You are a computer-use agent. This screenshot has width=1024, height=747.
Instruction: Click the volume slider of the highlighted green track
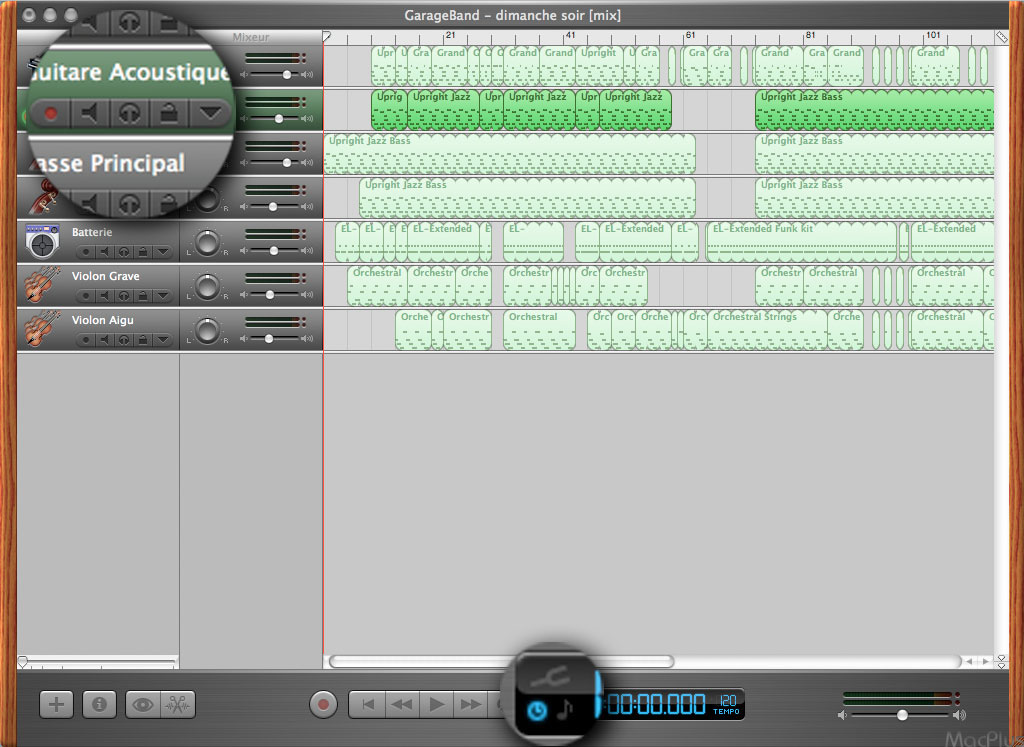[x=279, y=119]
